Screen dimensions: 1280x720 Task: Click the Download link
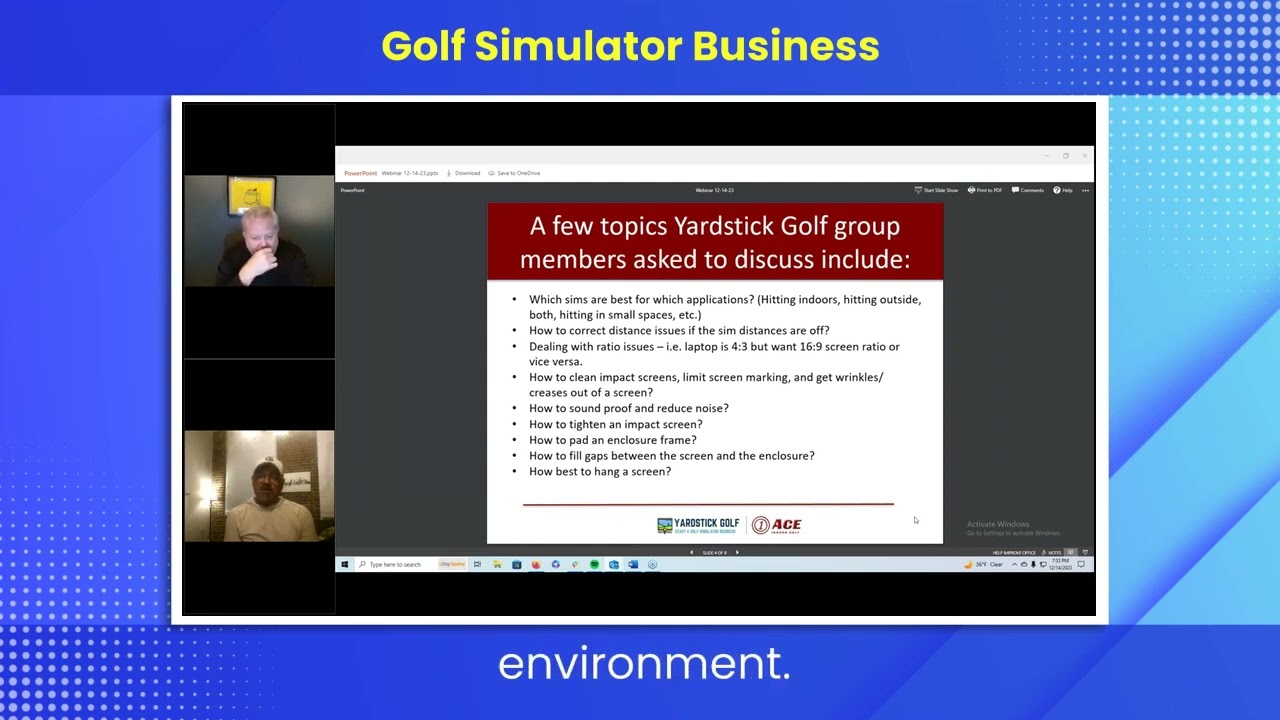463,173
